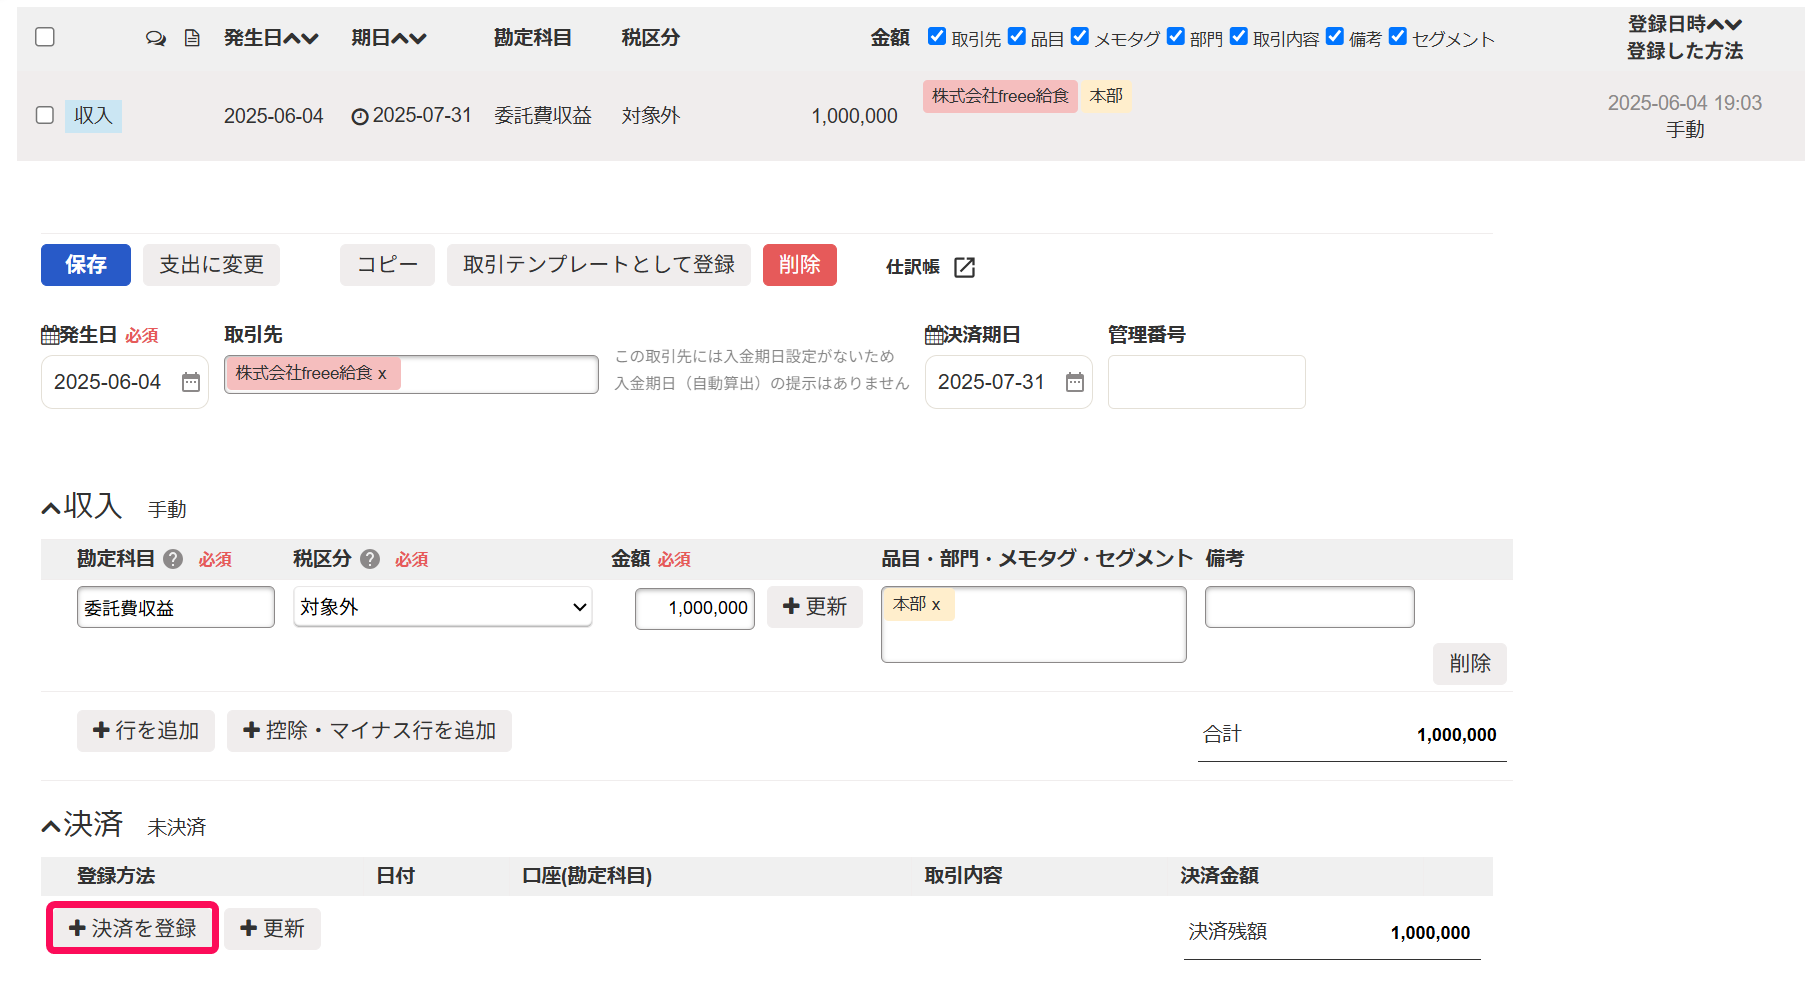The image size is (1819, 1004).
Task: Click the 発生日 date input field
Action: pos(125,382)
